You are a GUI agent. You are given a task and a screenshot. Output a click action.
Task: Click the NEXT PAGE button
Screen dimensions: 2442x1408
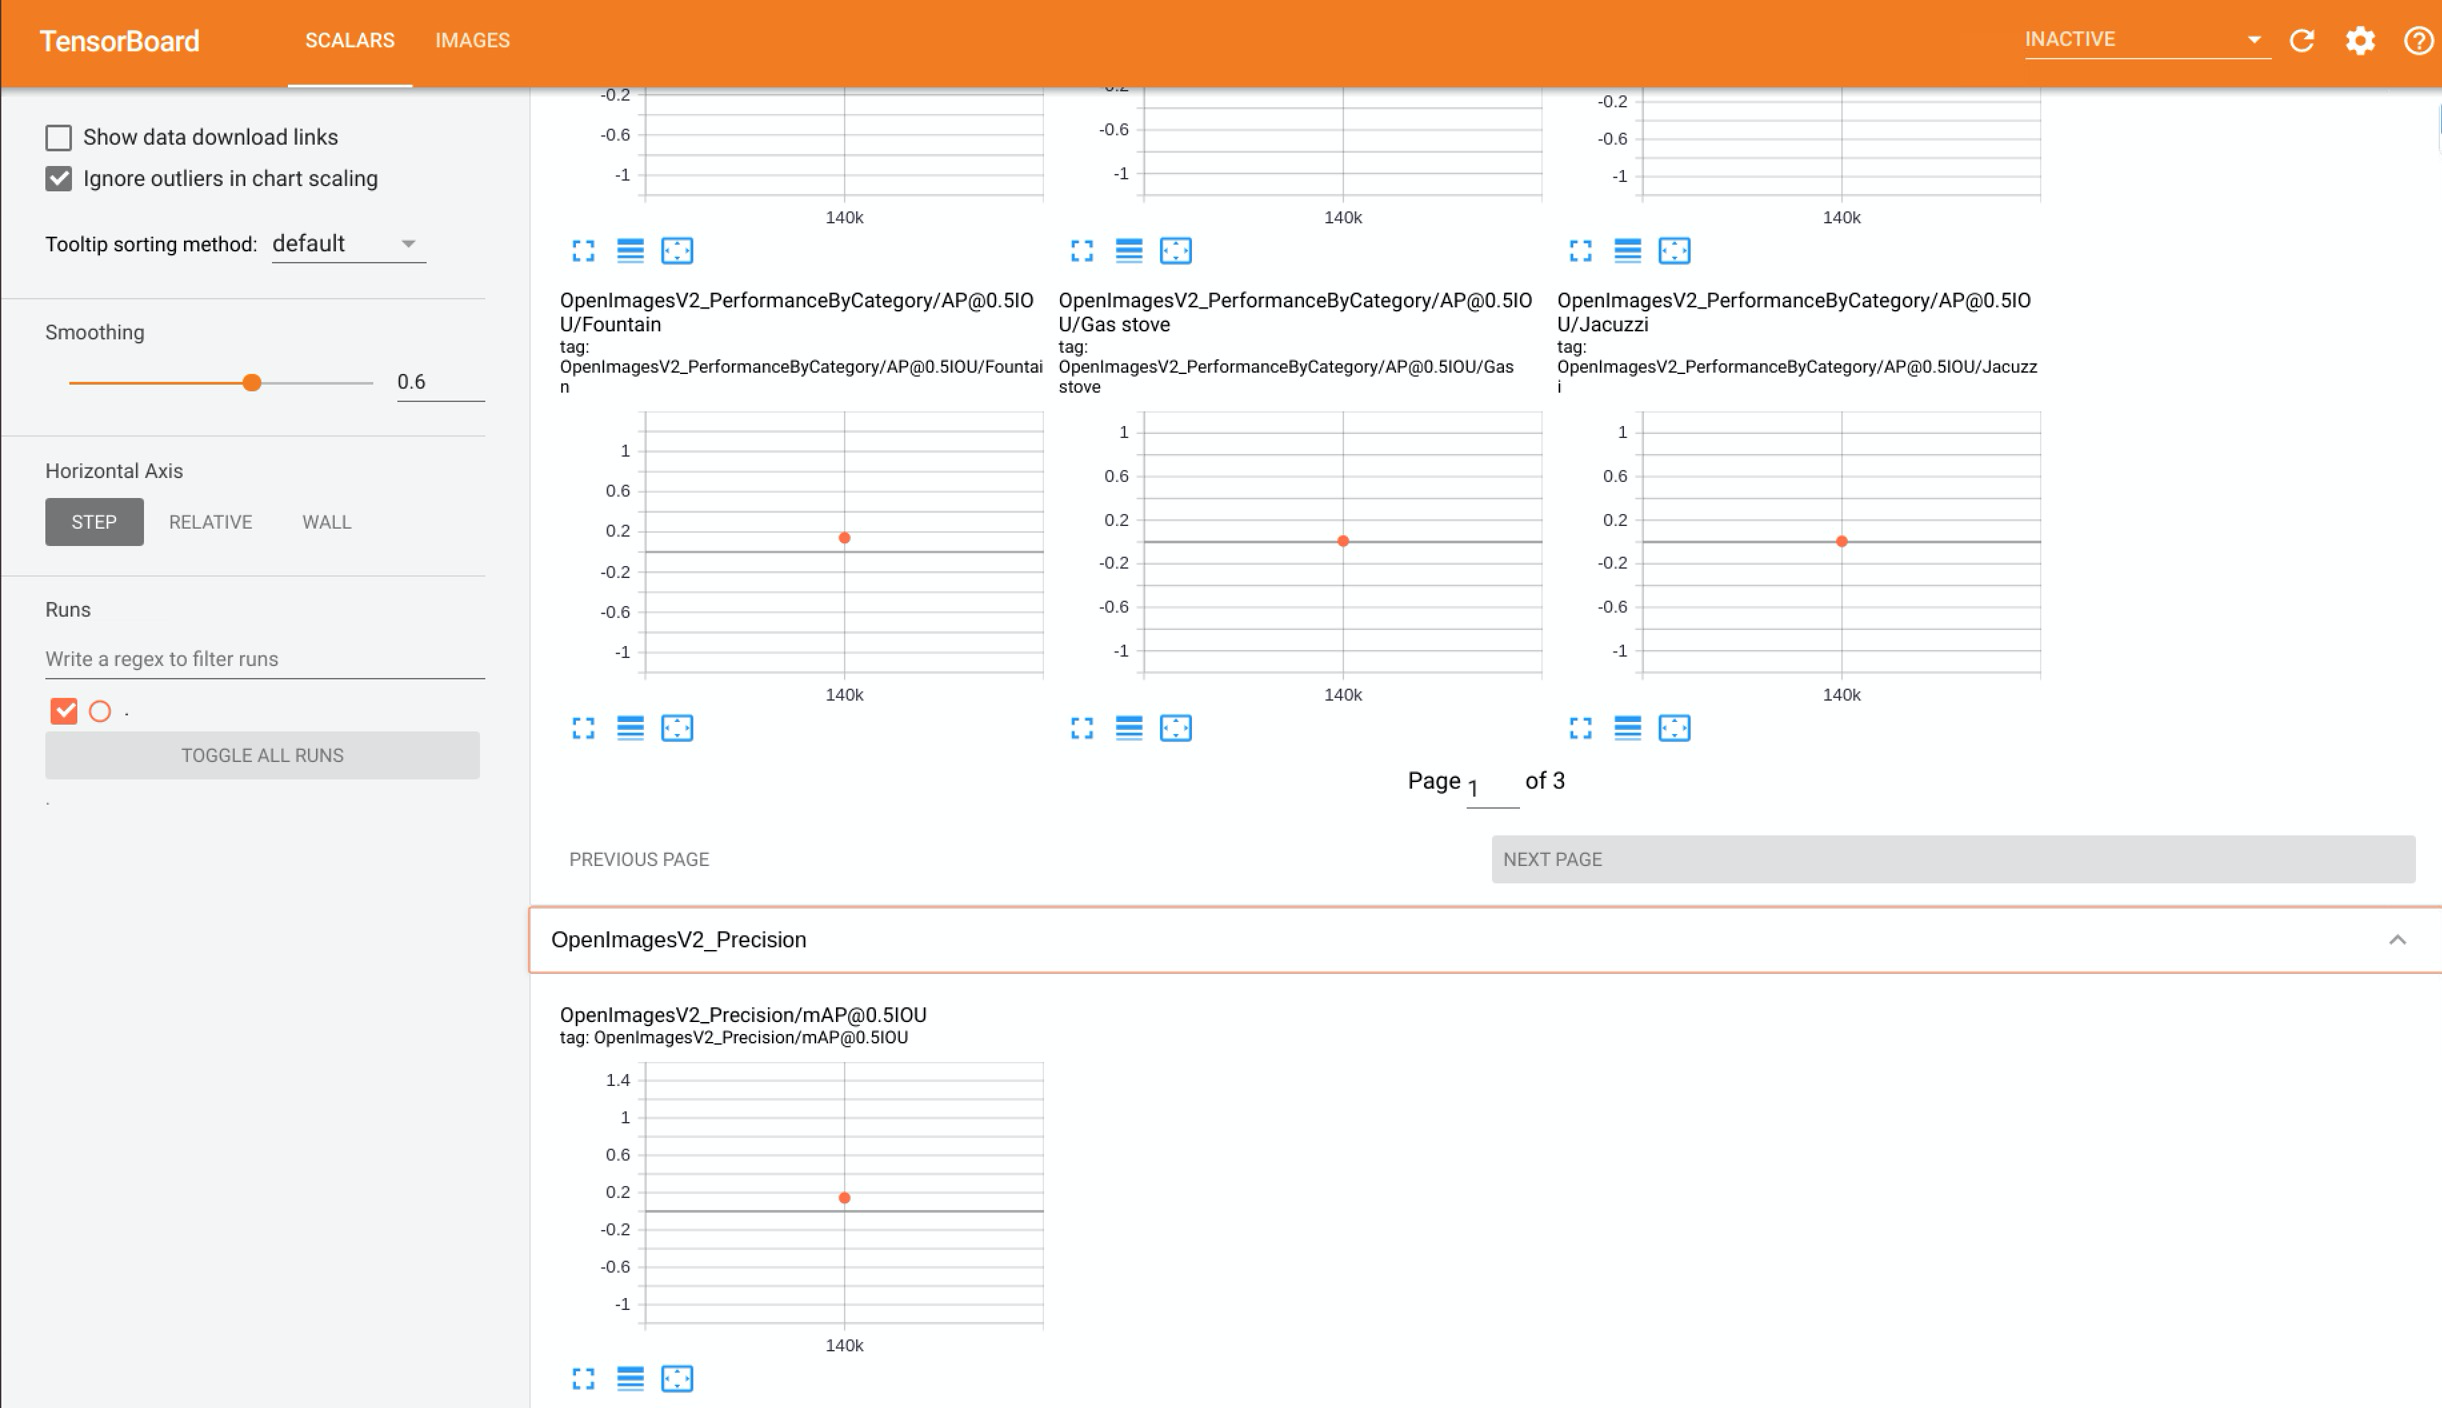[x=1952, y=859]
